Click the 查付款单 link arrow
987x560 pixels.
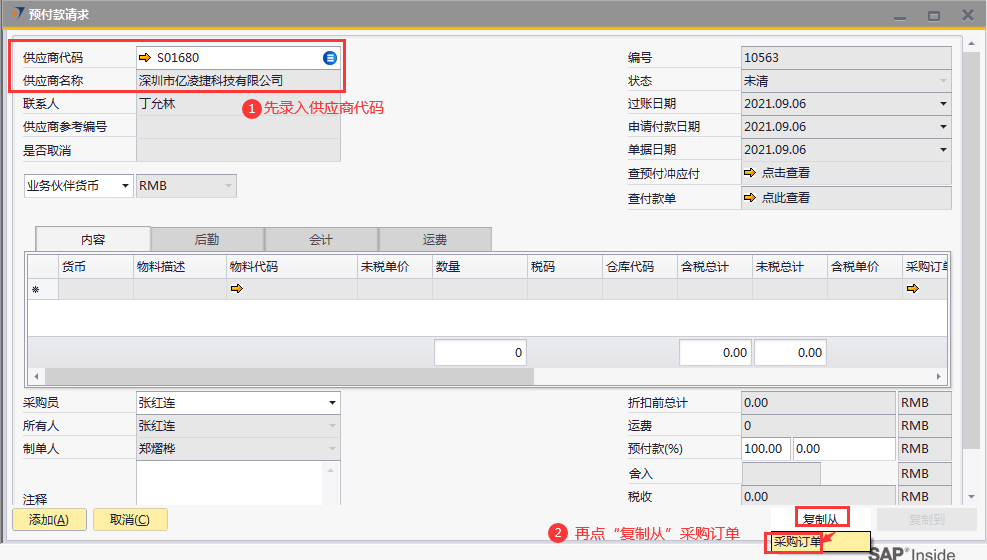coord(749,198)
